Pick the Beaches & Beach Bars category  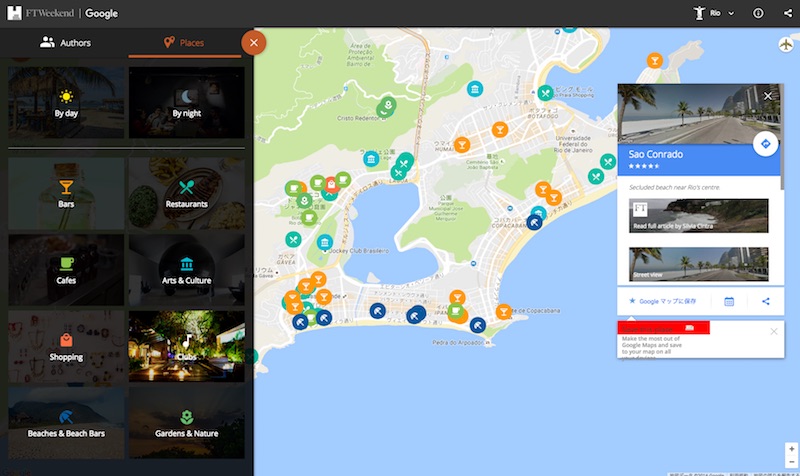66,424
